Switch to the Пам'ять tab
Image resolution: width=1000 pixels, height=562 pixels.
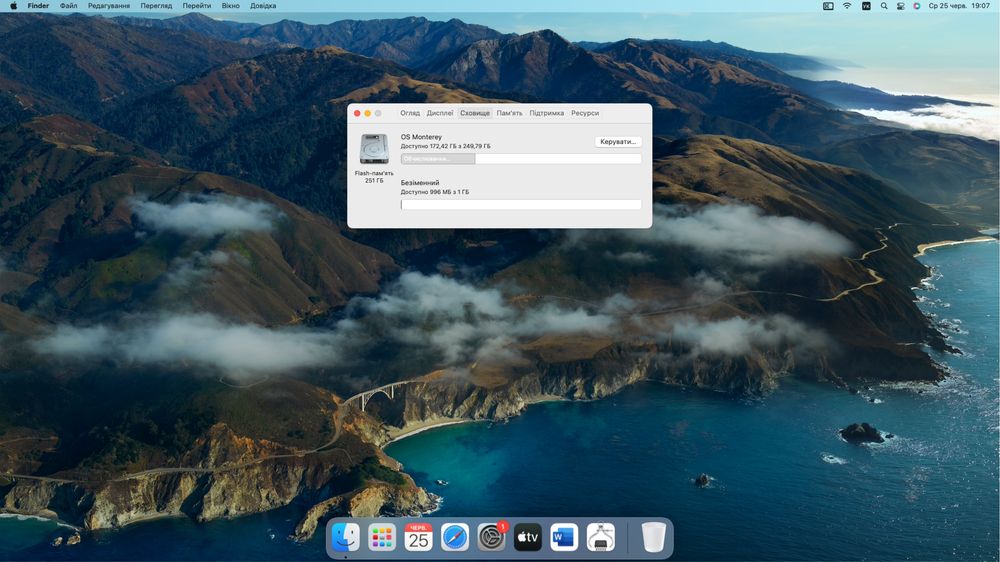(510, 113)
